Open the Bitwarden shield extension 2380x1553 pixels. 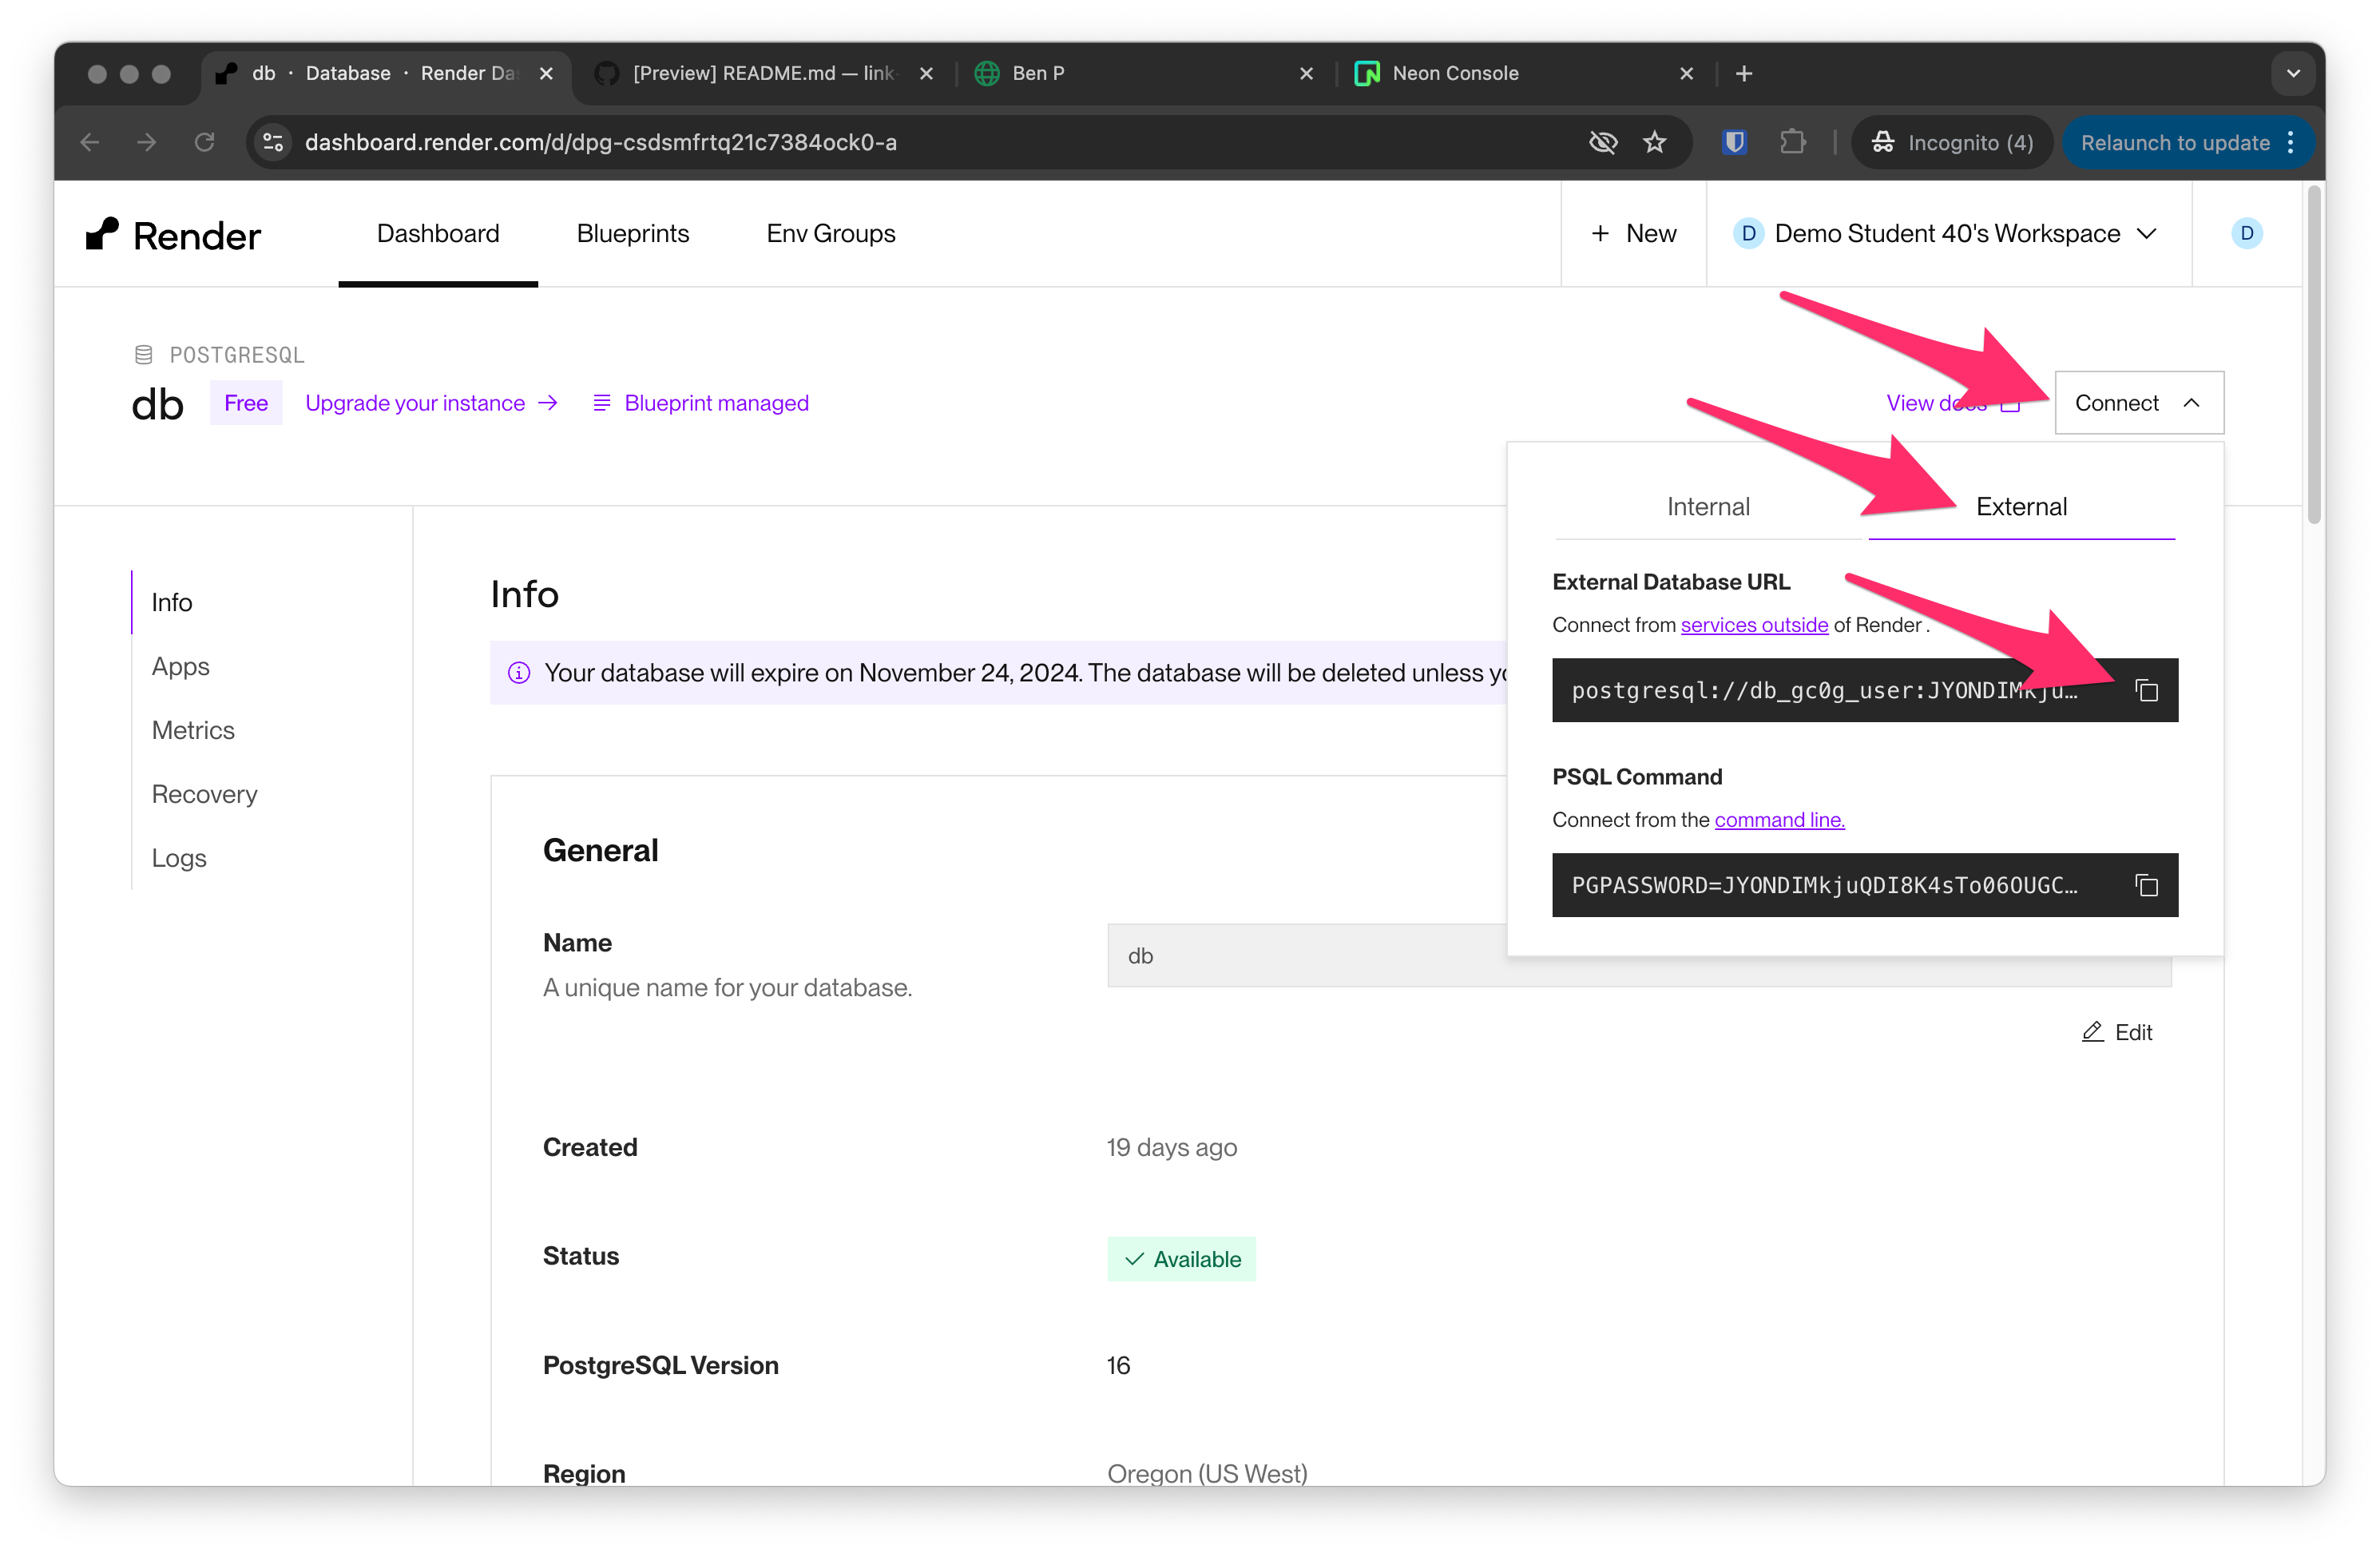1734,142
